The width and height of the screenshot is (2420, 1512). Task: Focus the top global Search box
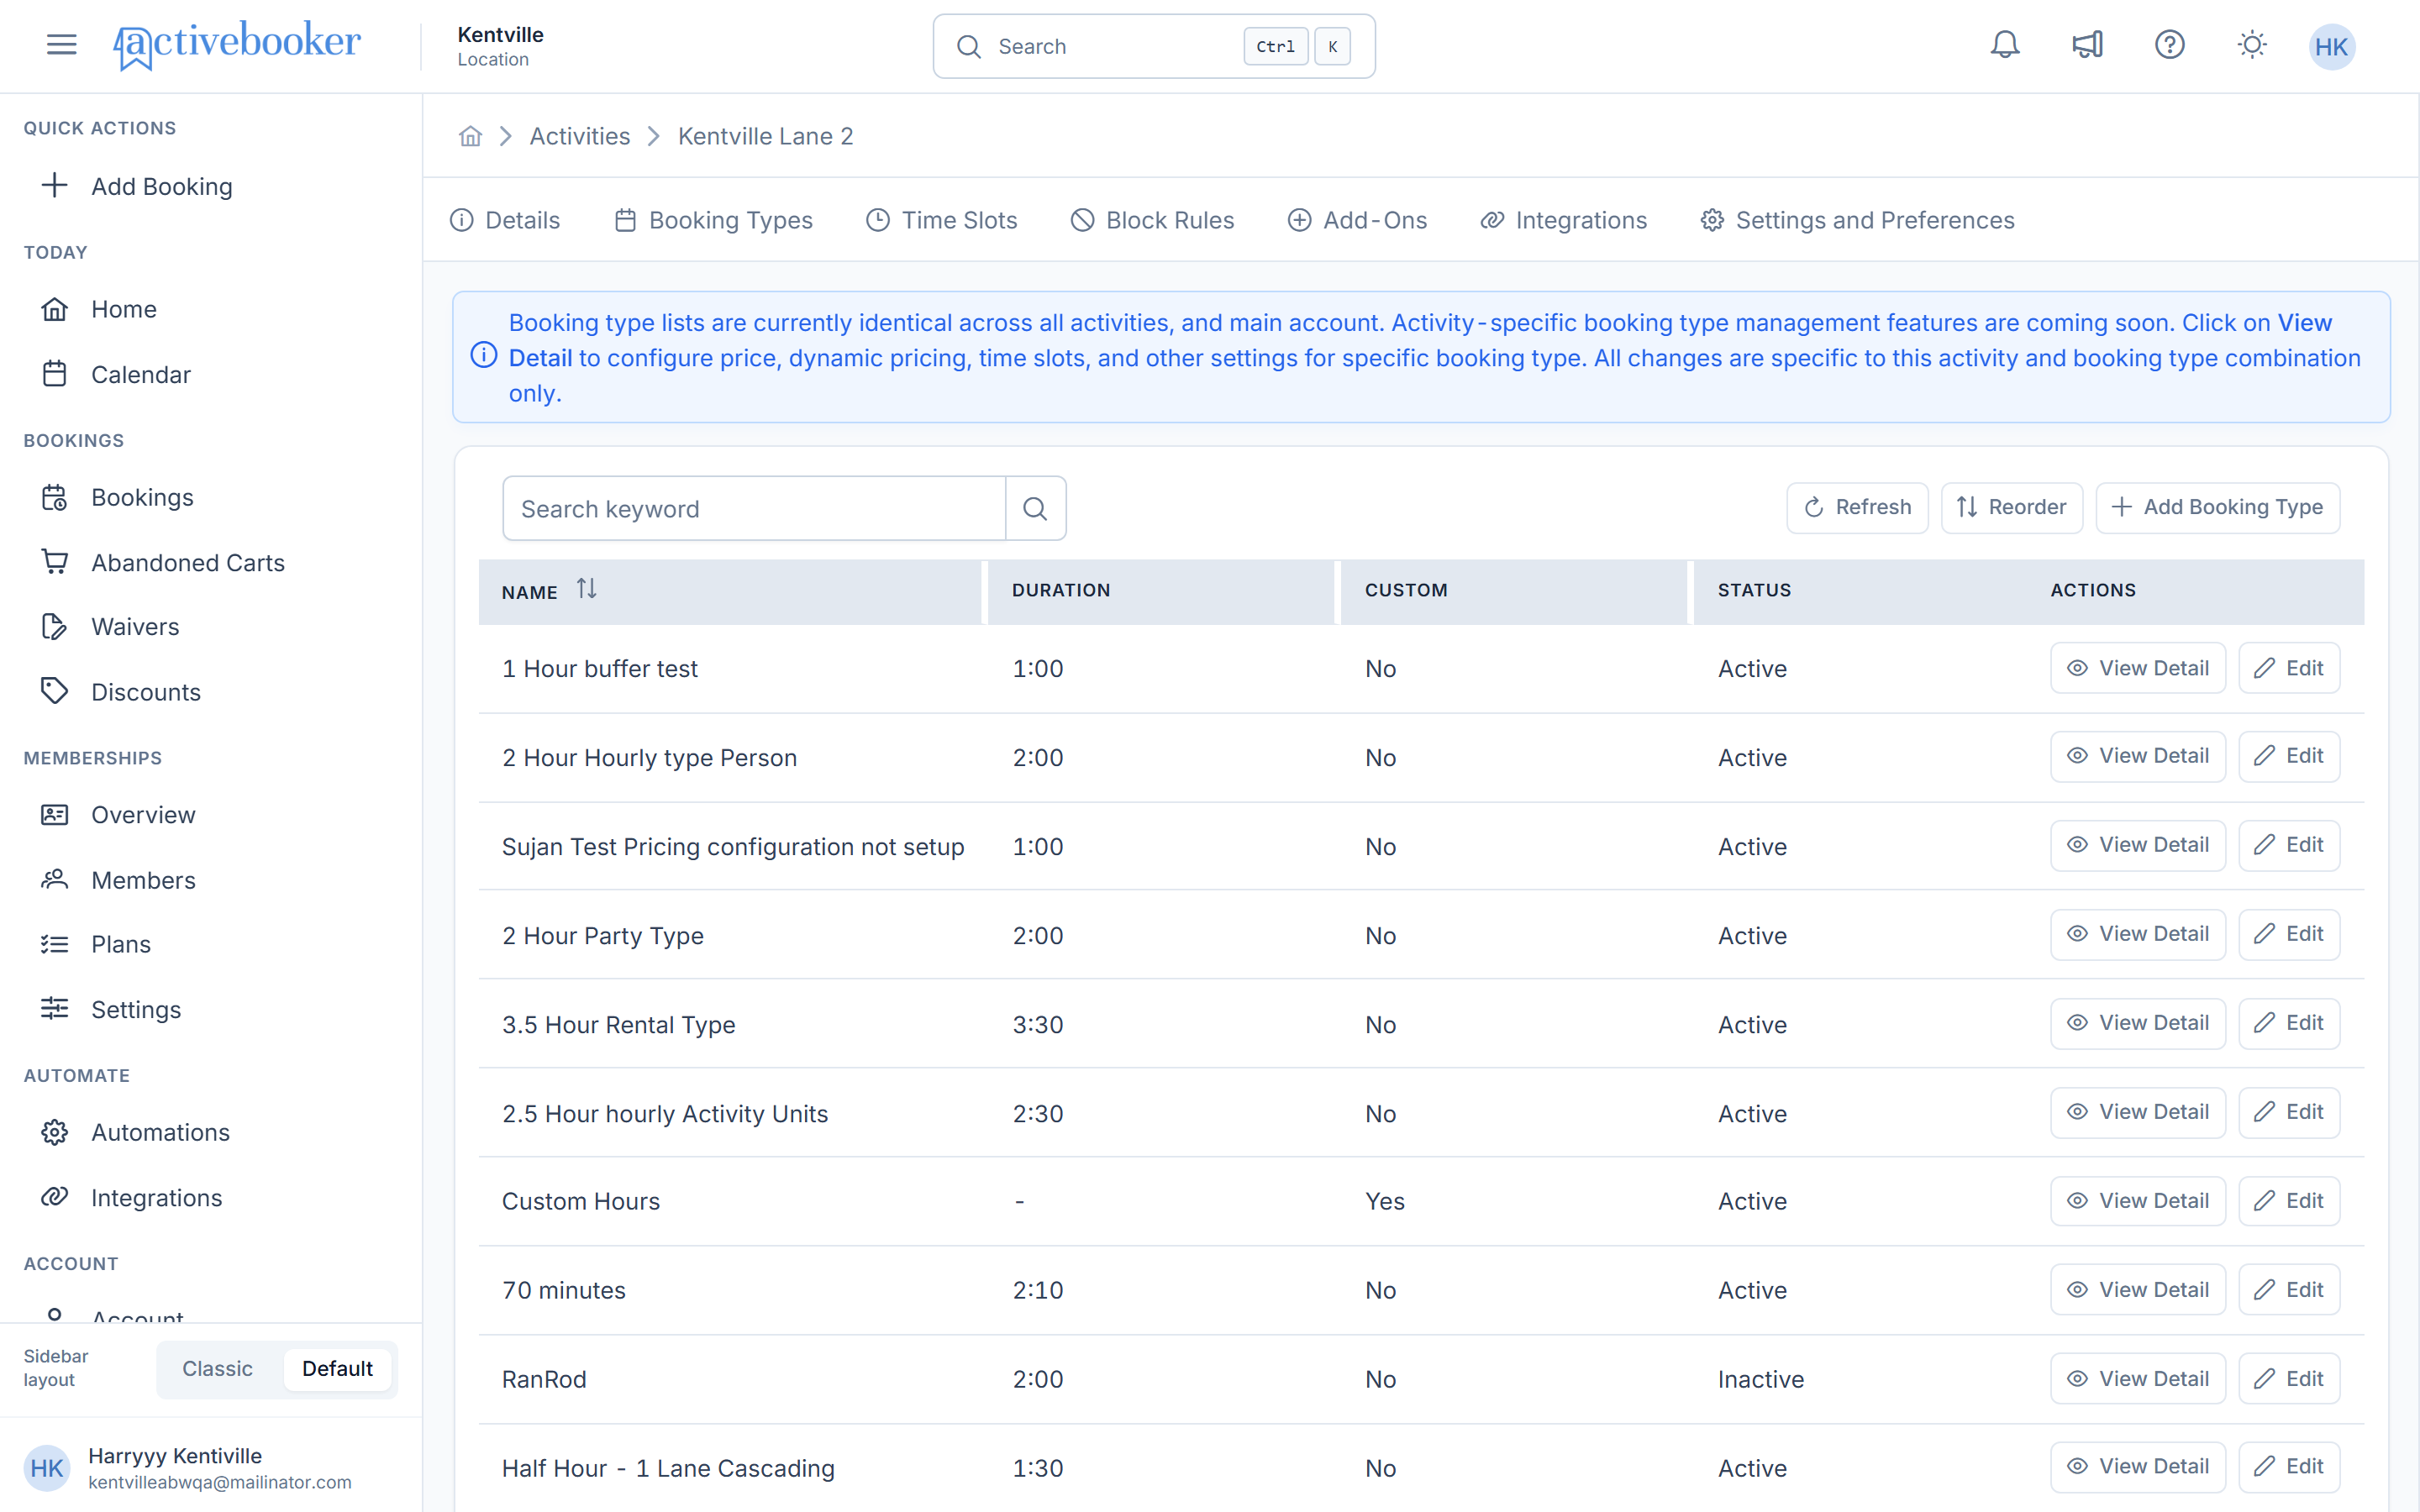tap(1154, 46)
